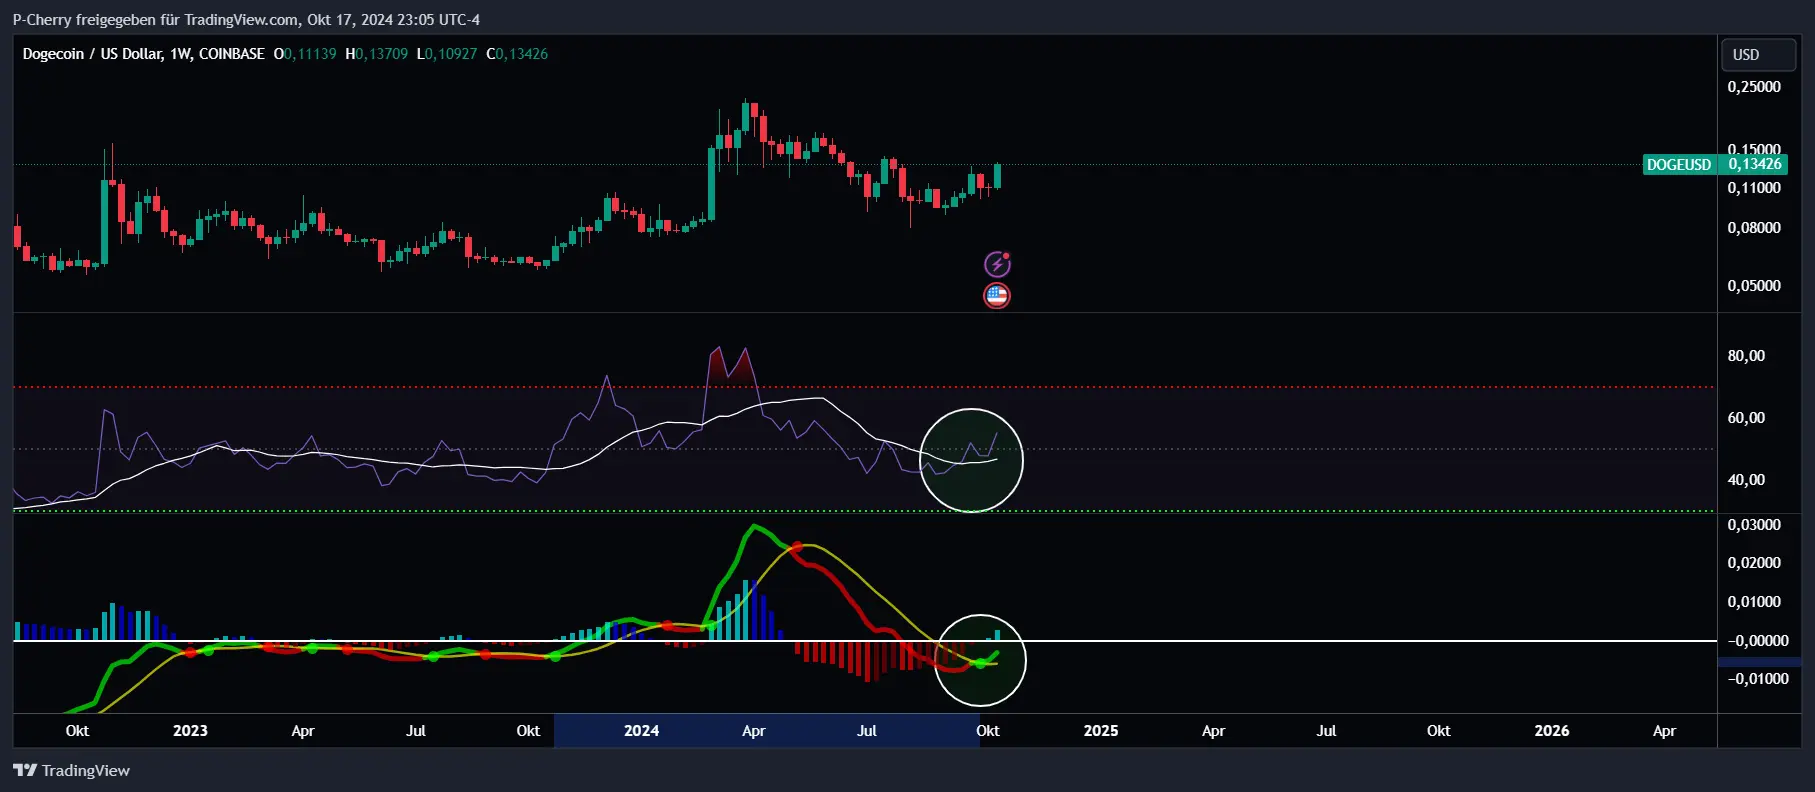The width and height of the screenshot is (1815, 792).
Task: Click the 40,00 RSI axis label
Action: 1746,480
